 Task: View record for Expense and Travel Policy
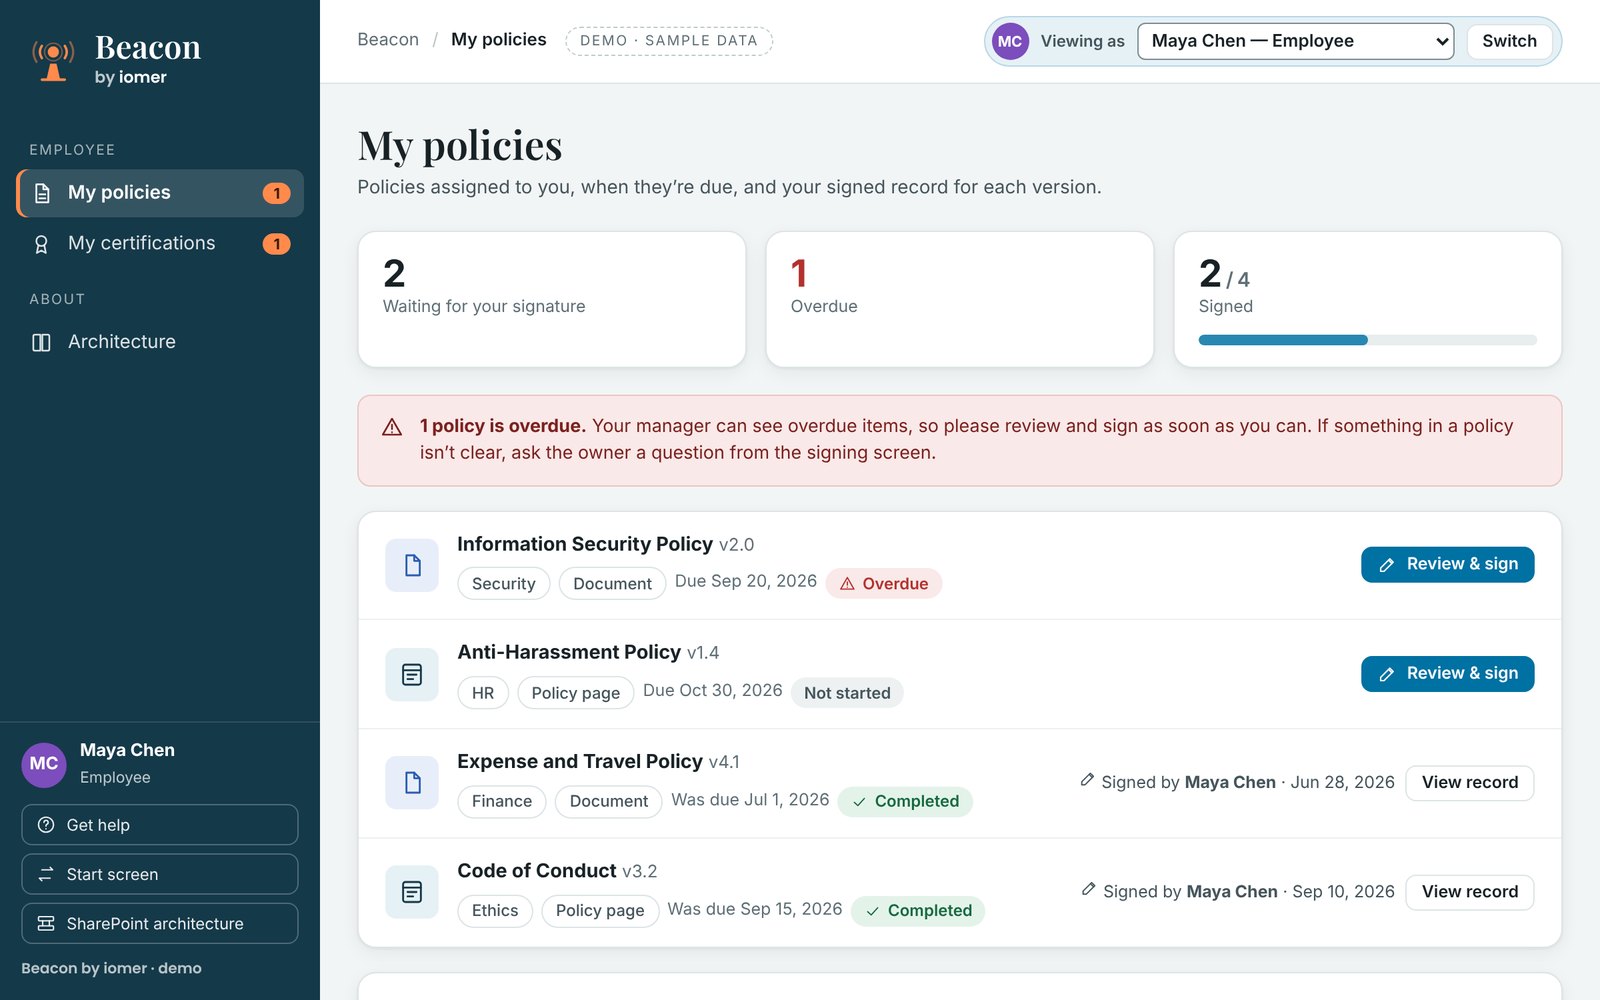pos(1469,783)
